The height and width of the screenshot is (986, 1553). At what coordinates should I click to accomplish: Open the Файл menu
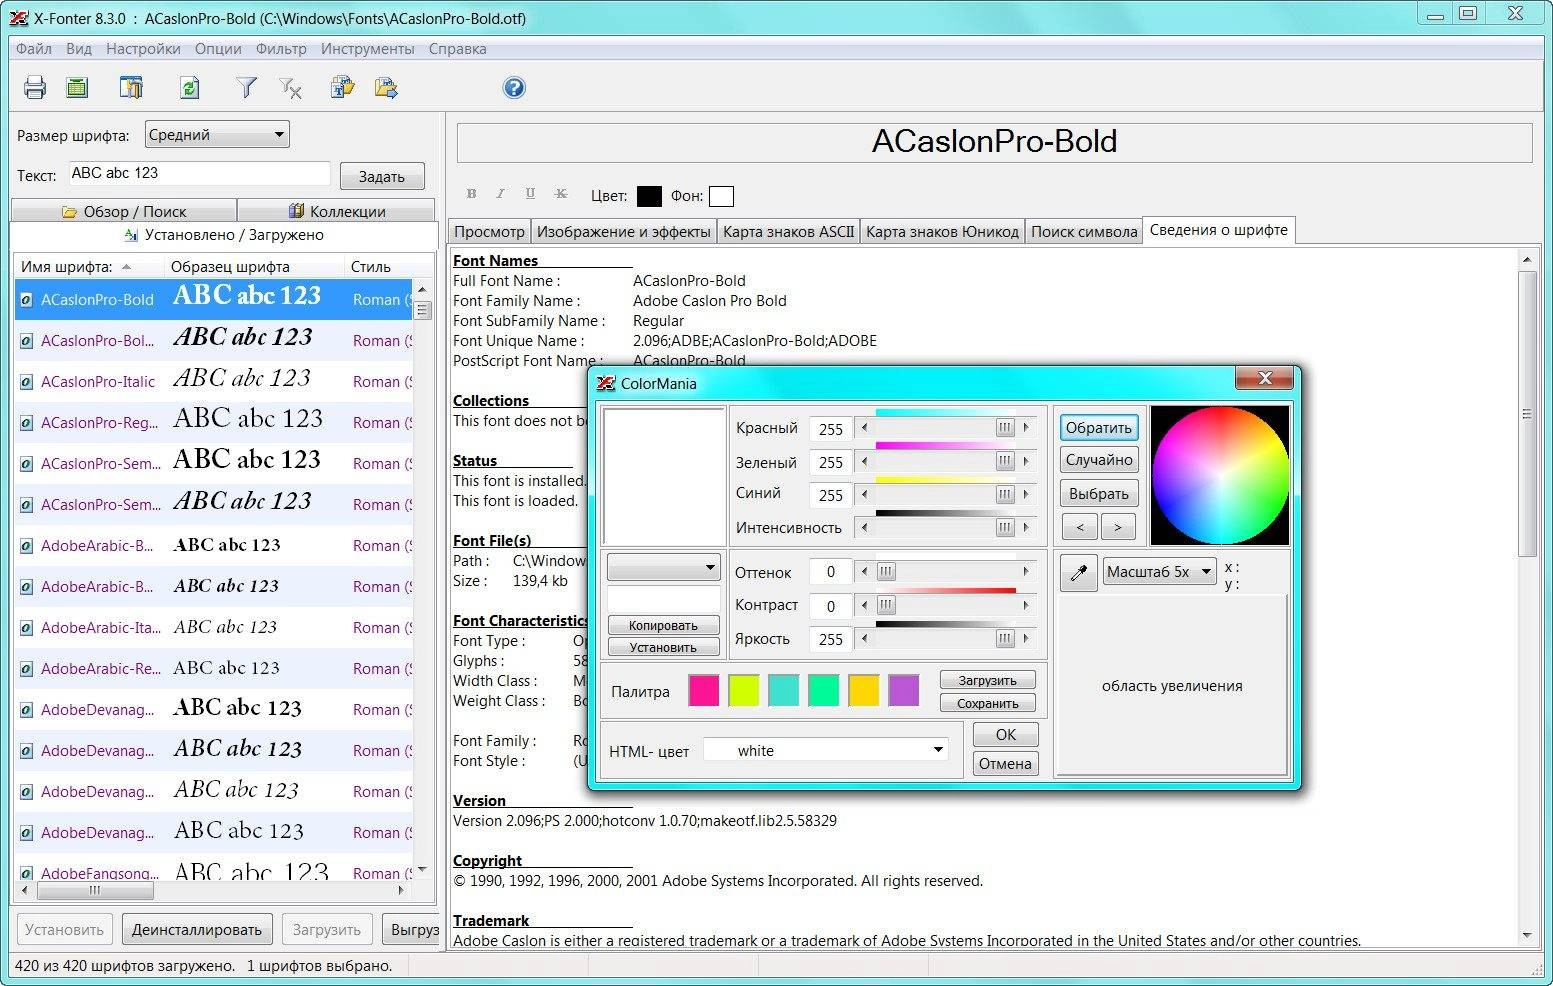coord(34,49)
